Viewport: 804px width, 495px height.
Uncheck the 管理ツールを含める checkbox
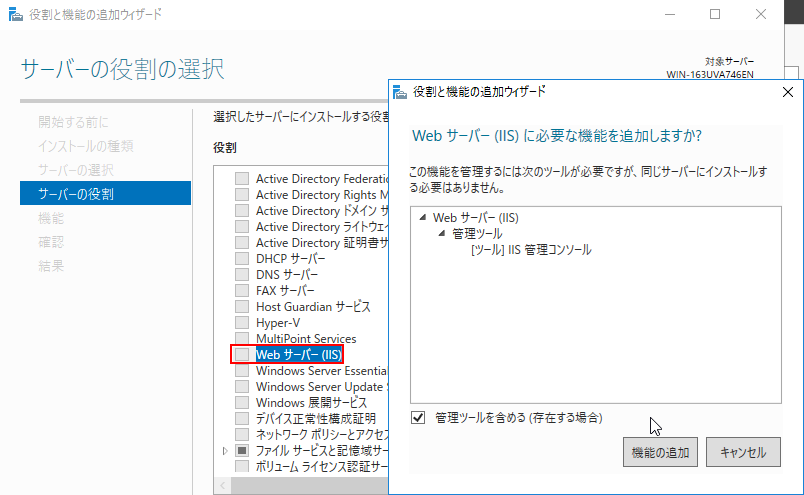point(418,417)
